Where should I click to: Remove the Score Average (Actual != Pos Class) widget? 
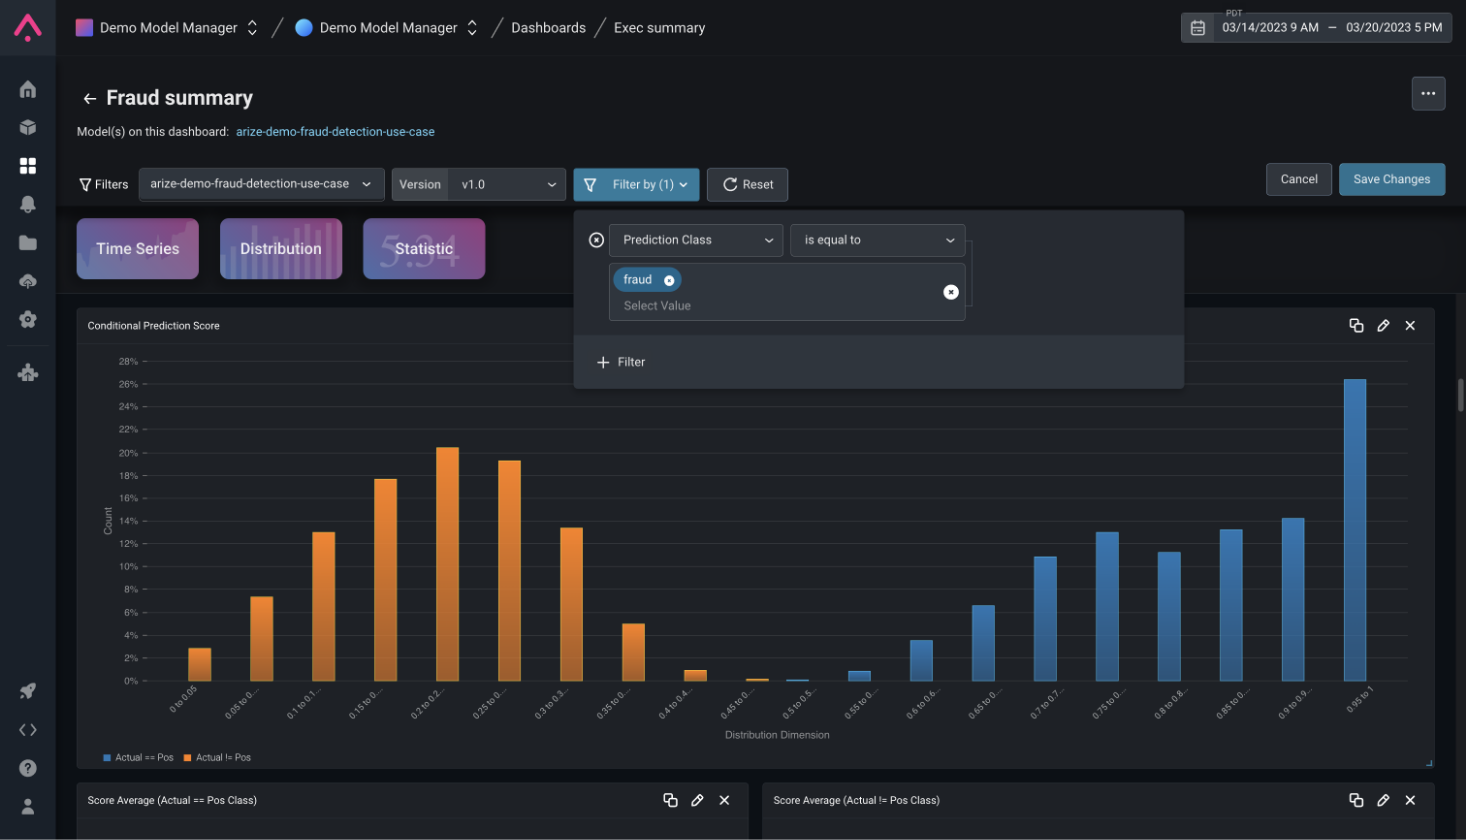coord(1410,800)
